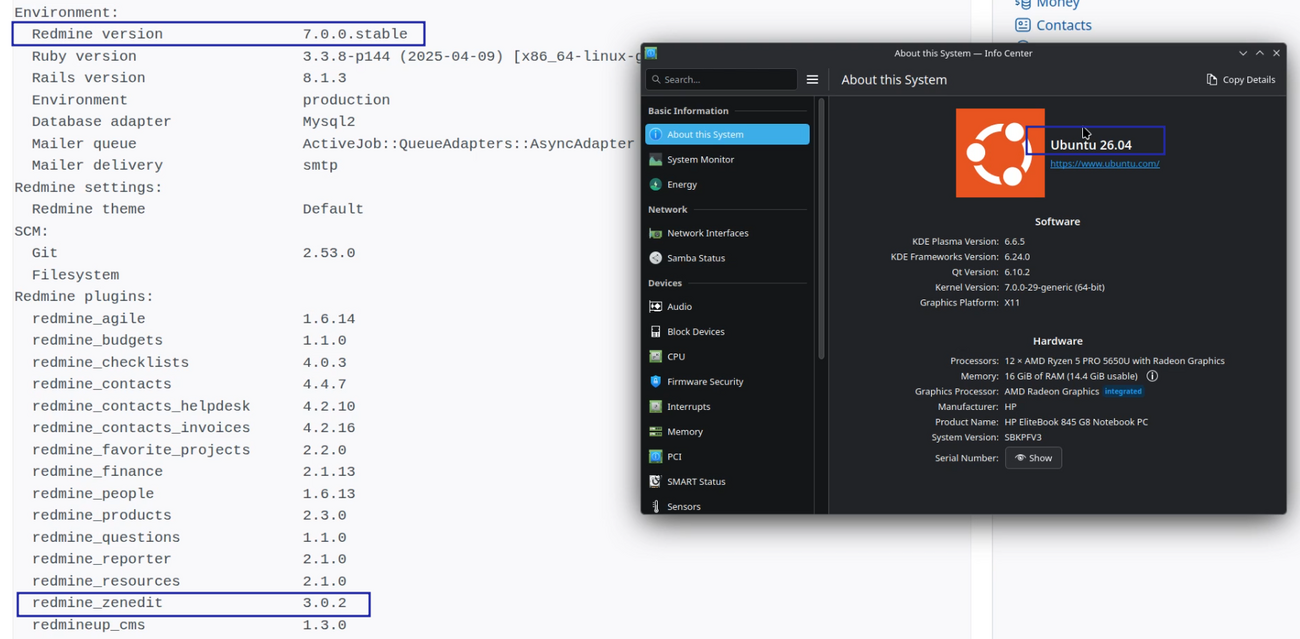Viewport: 1300px width, 639px height.
Task: Open System Monitor in Info Center sidebar
Action: 727,159
